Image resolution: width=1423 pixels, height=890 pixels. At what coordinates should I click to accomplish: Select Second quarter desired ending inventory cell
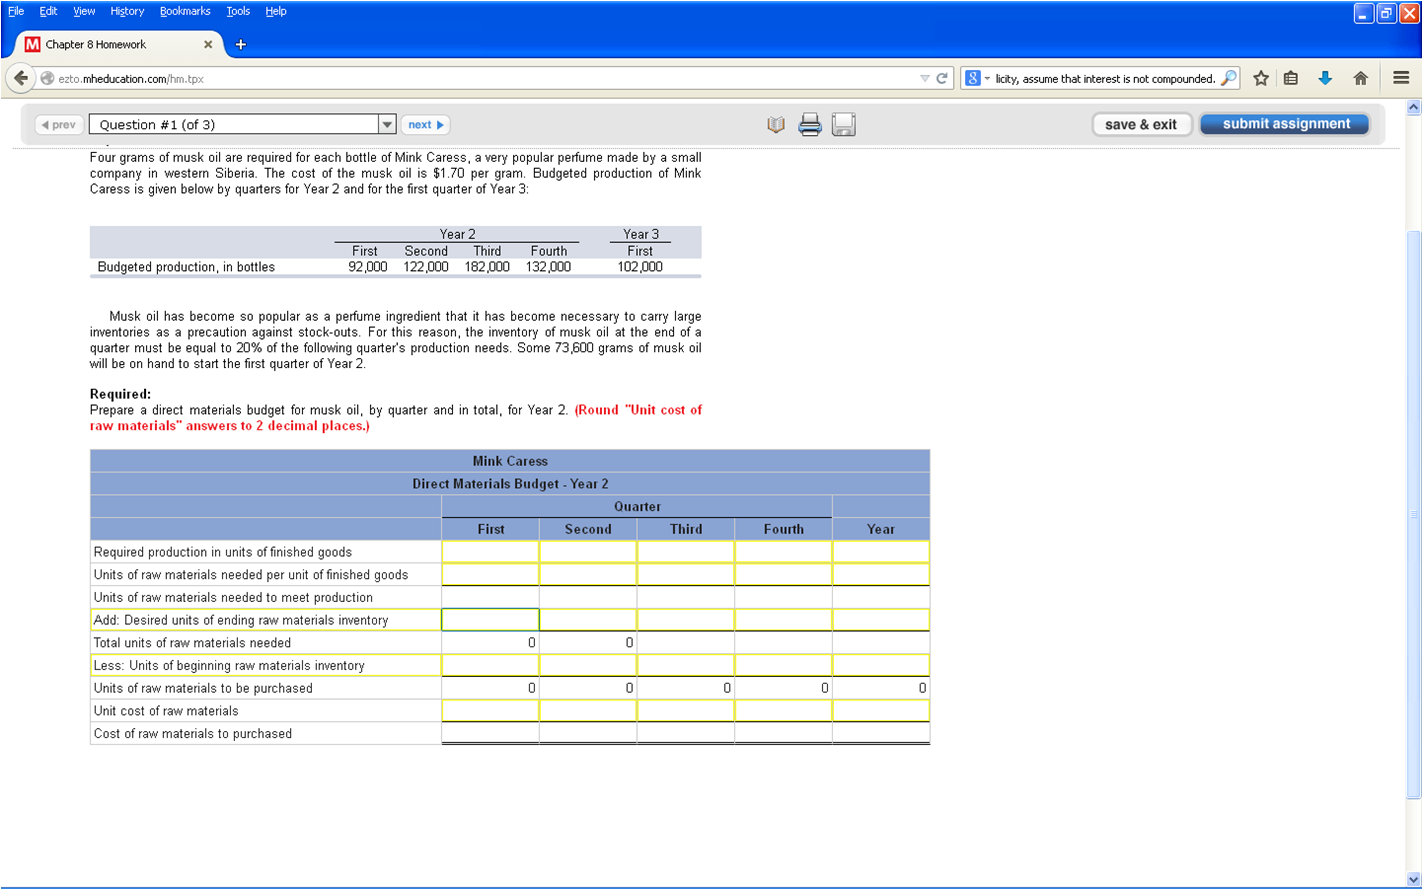point(588,620)
